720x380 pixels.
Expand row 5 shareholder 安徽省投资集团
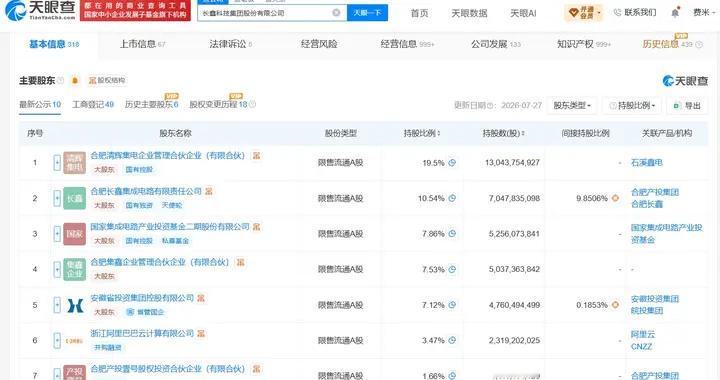[x=57, y=305]
